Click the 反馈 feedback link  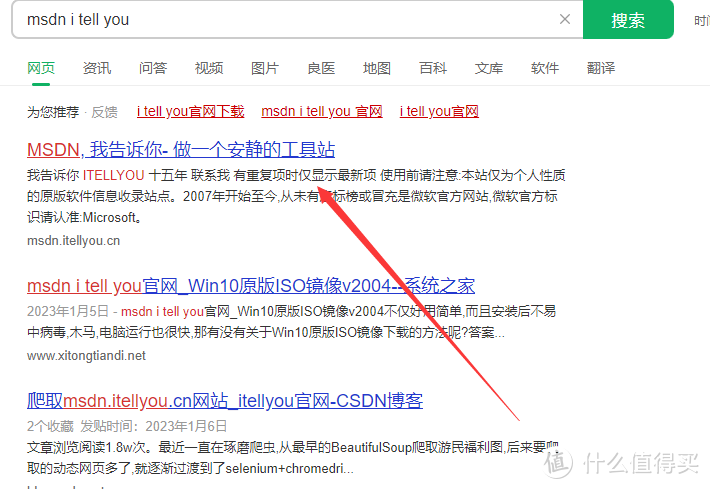tap(105, 112)
